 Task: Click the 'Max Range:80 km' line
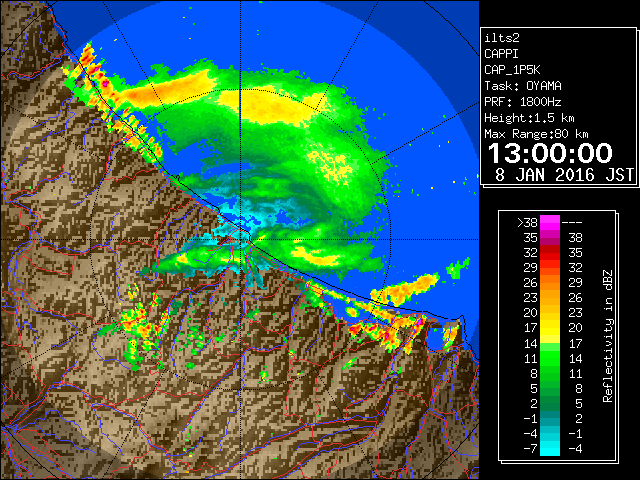pyautogui.click(x=536, y=134)
